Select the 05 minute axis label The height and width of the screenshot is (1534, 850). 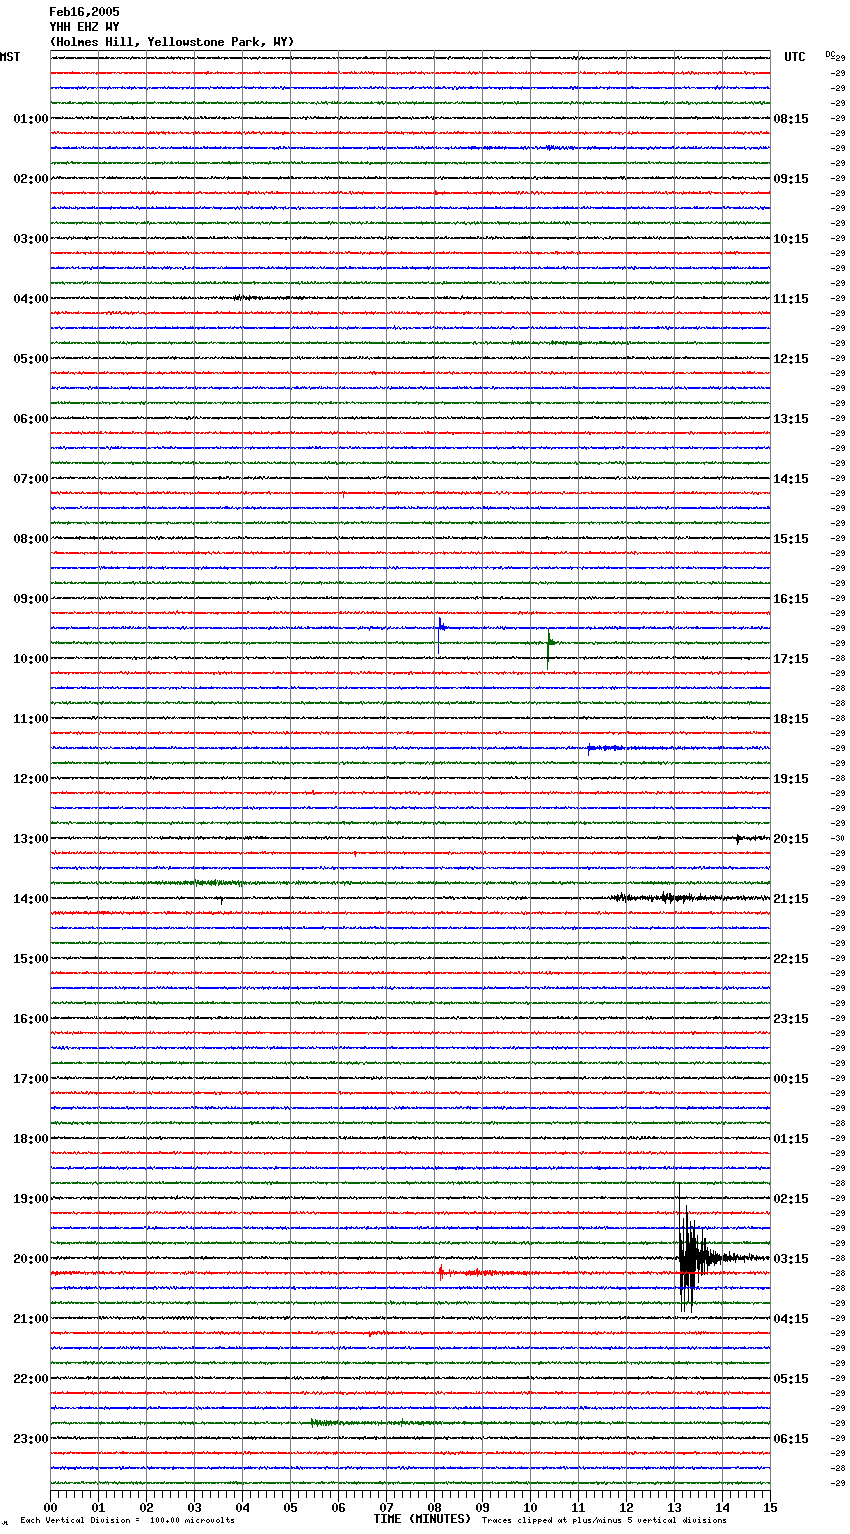coord(290,1507)
